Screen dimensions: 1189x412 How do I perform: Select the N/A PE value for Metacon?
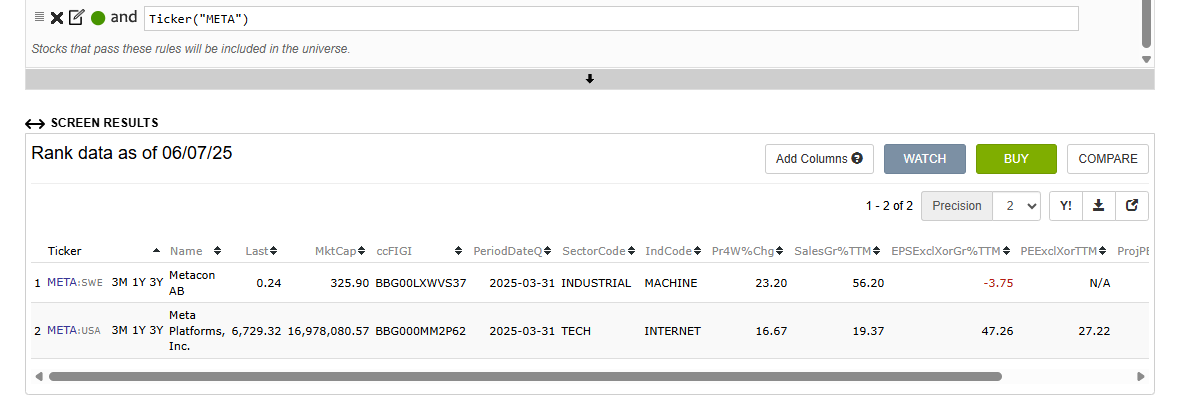pyautogui.click(x=1100, y=283)
